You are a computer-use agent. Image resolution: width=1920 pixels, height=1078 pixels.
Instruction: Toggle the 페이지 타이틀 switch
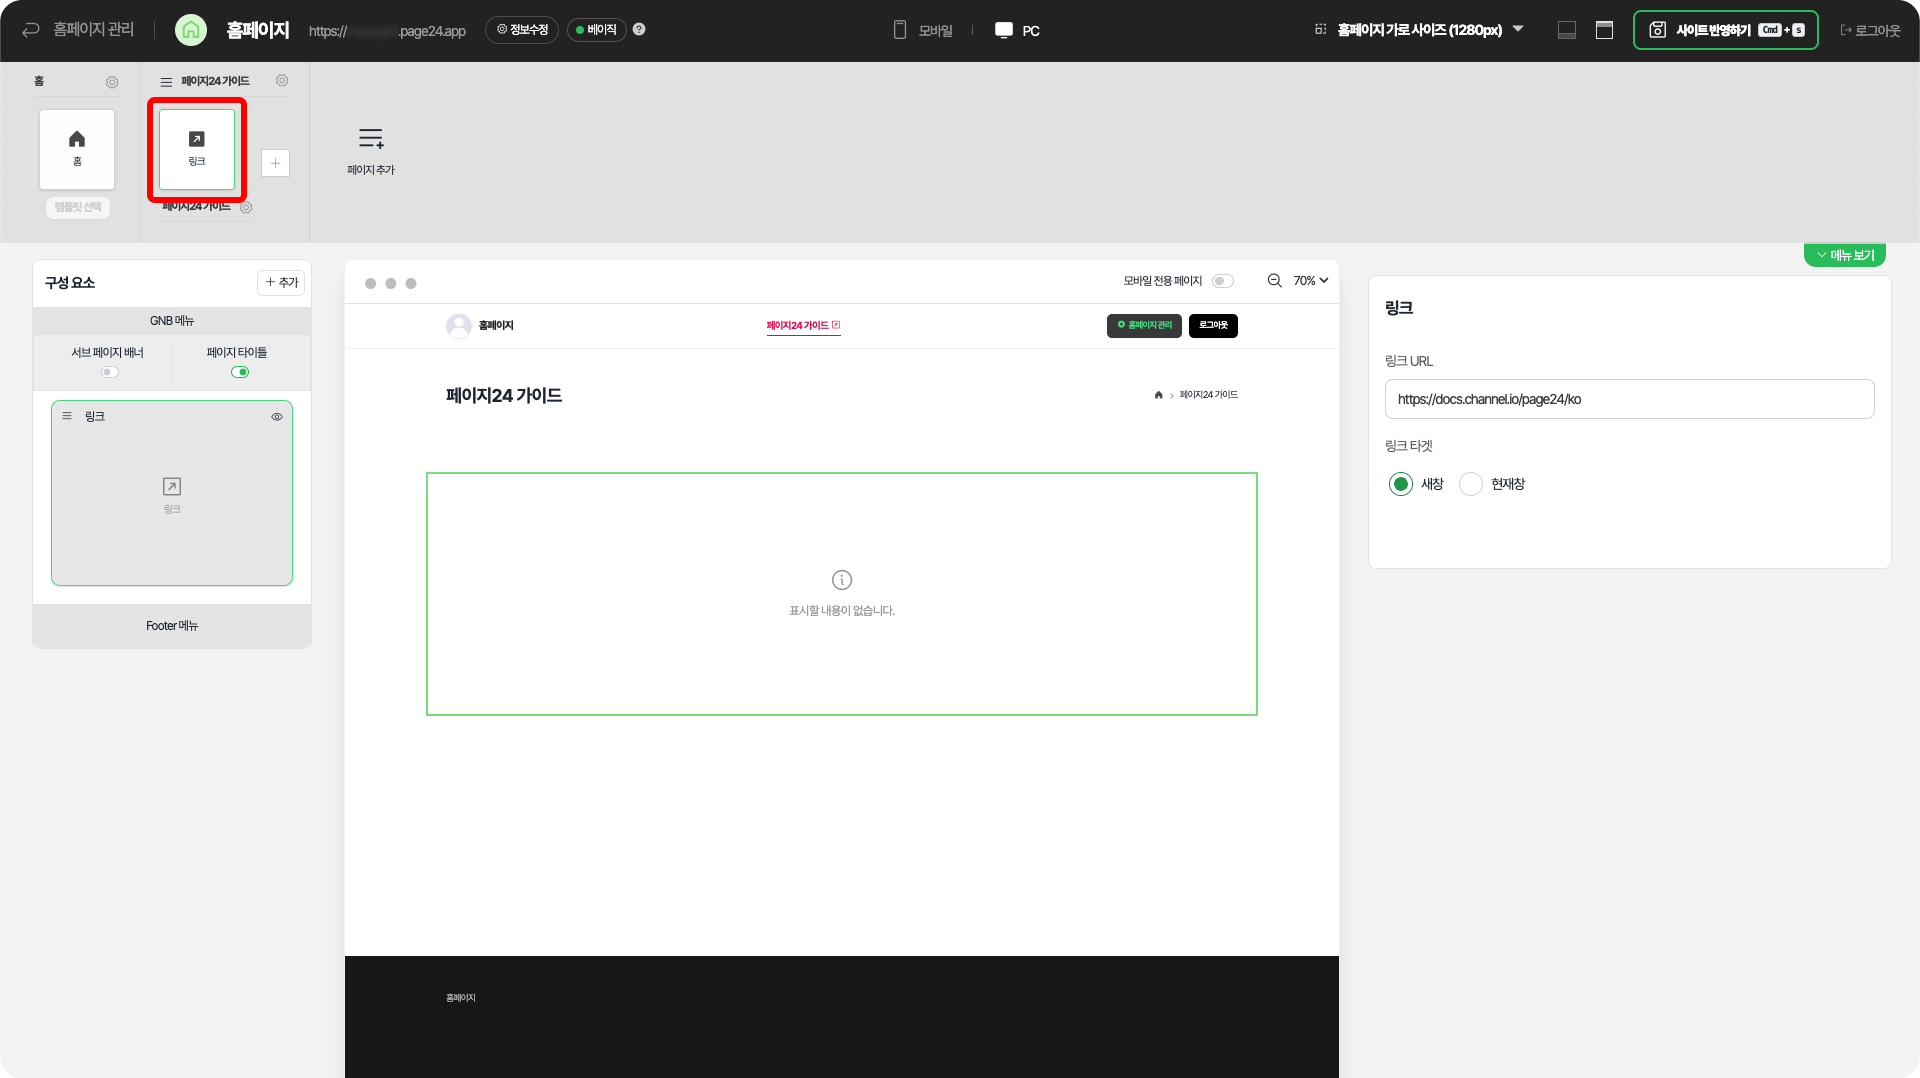[240, 372]
